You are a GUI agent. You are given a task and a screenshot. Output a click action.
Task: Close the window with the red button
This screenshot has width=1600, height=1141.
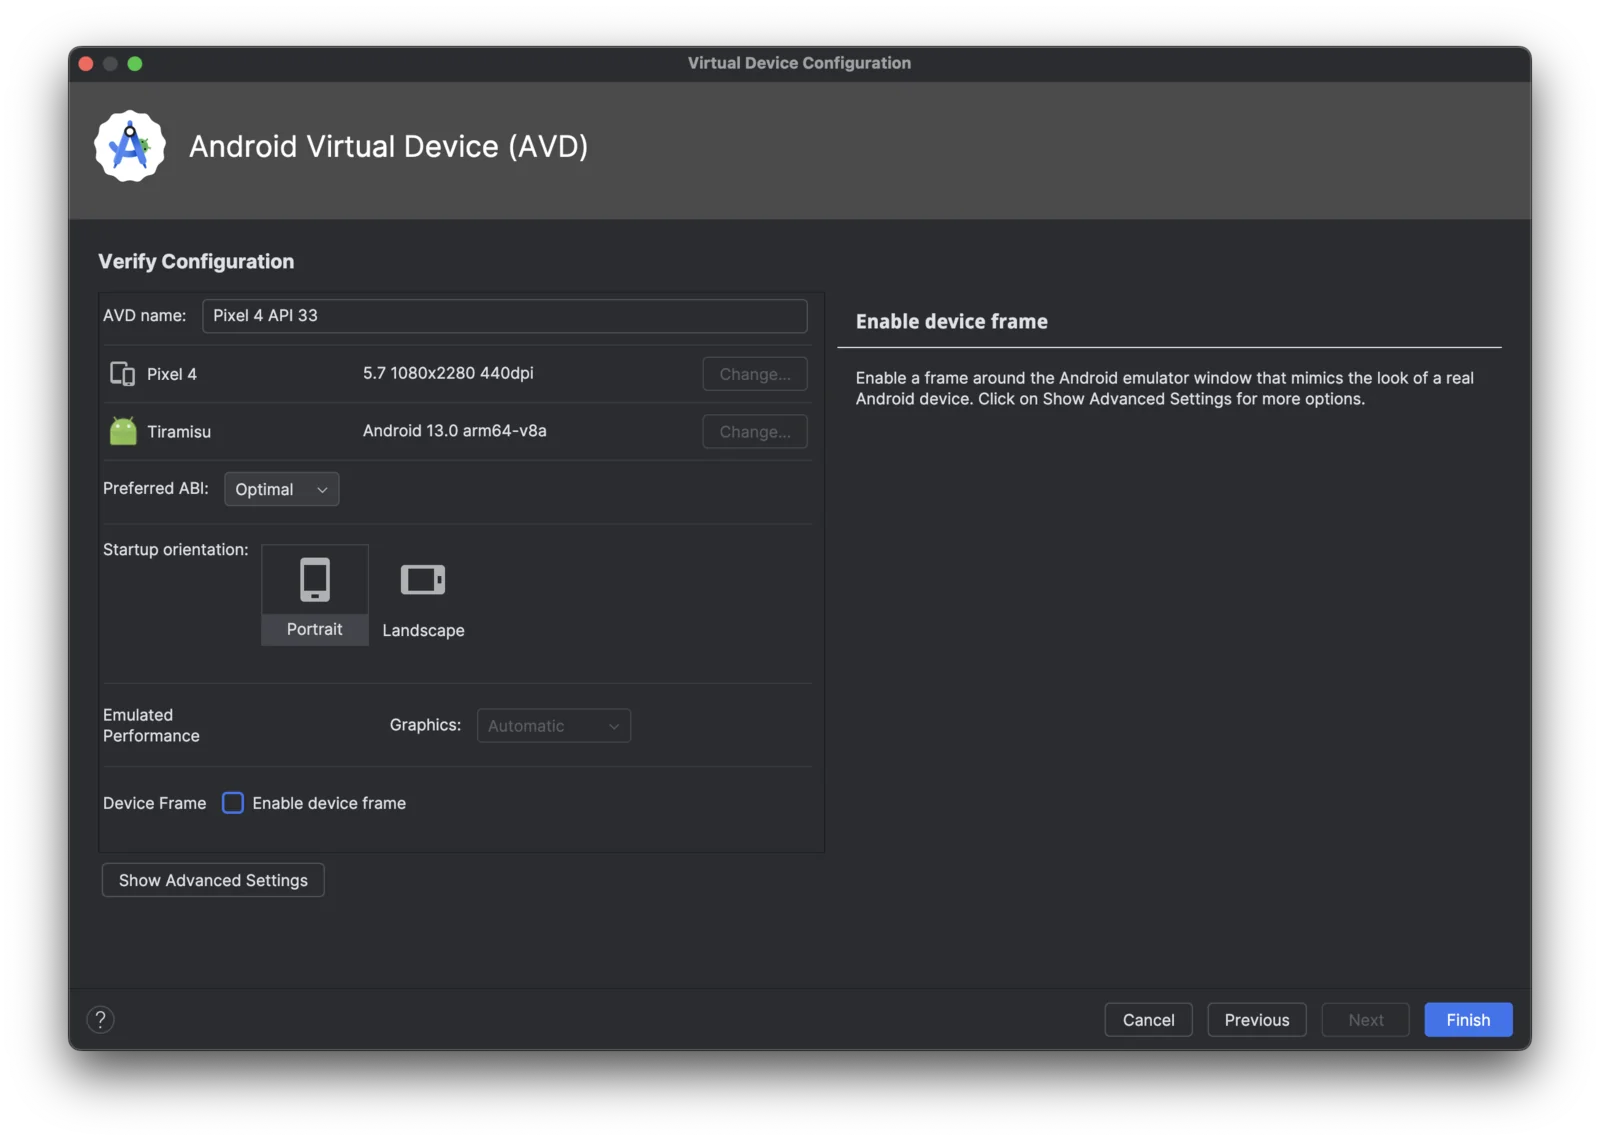pos(86,64)
